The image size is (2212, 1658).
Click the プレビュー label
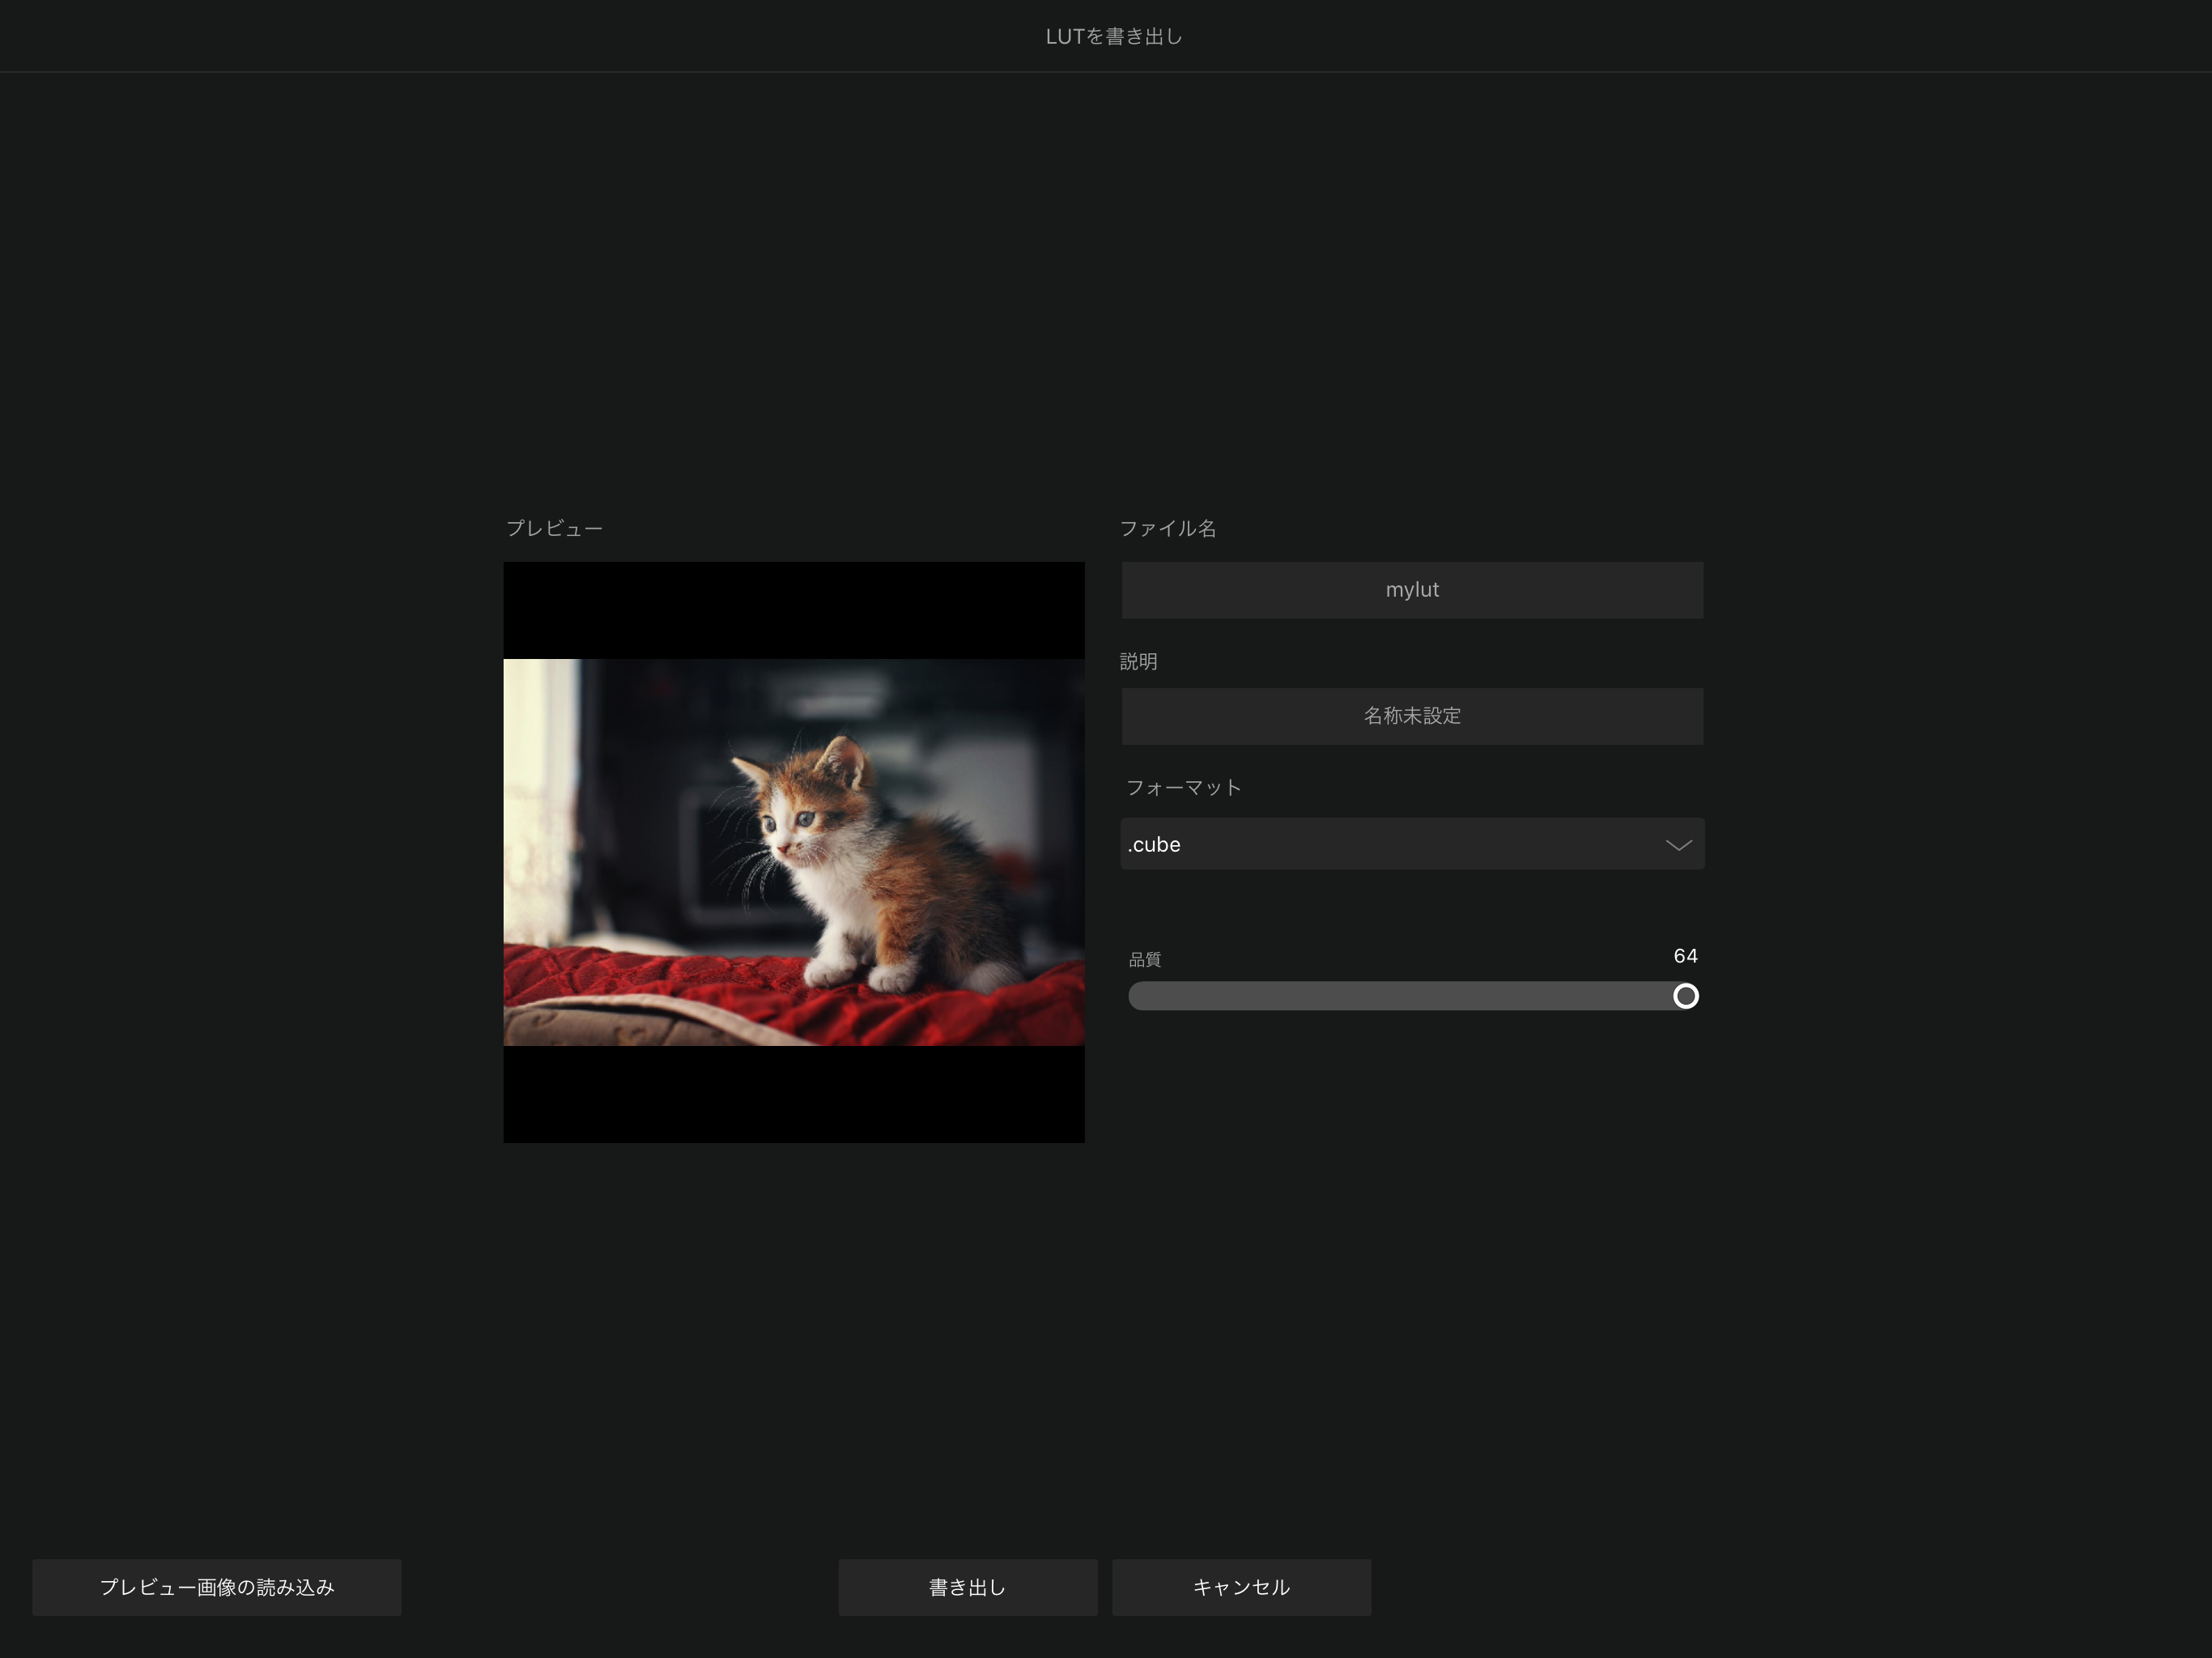554,528
